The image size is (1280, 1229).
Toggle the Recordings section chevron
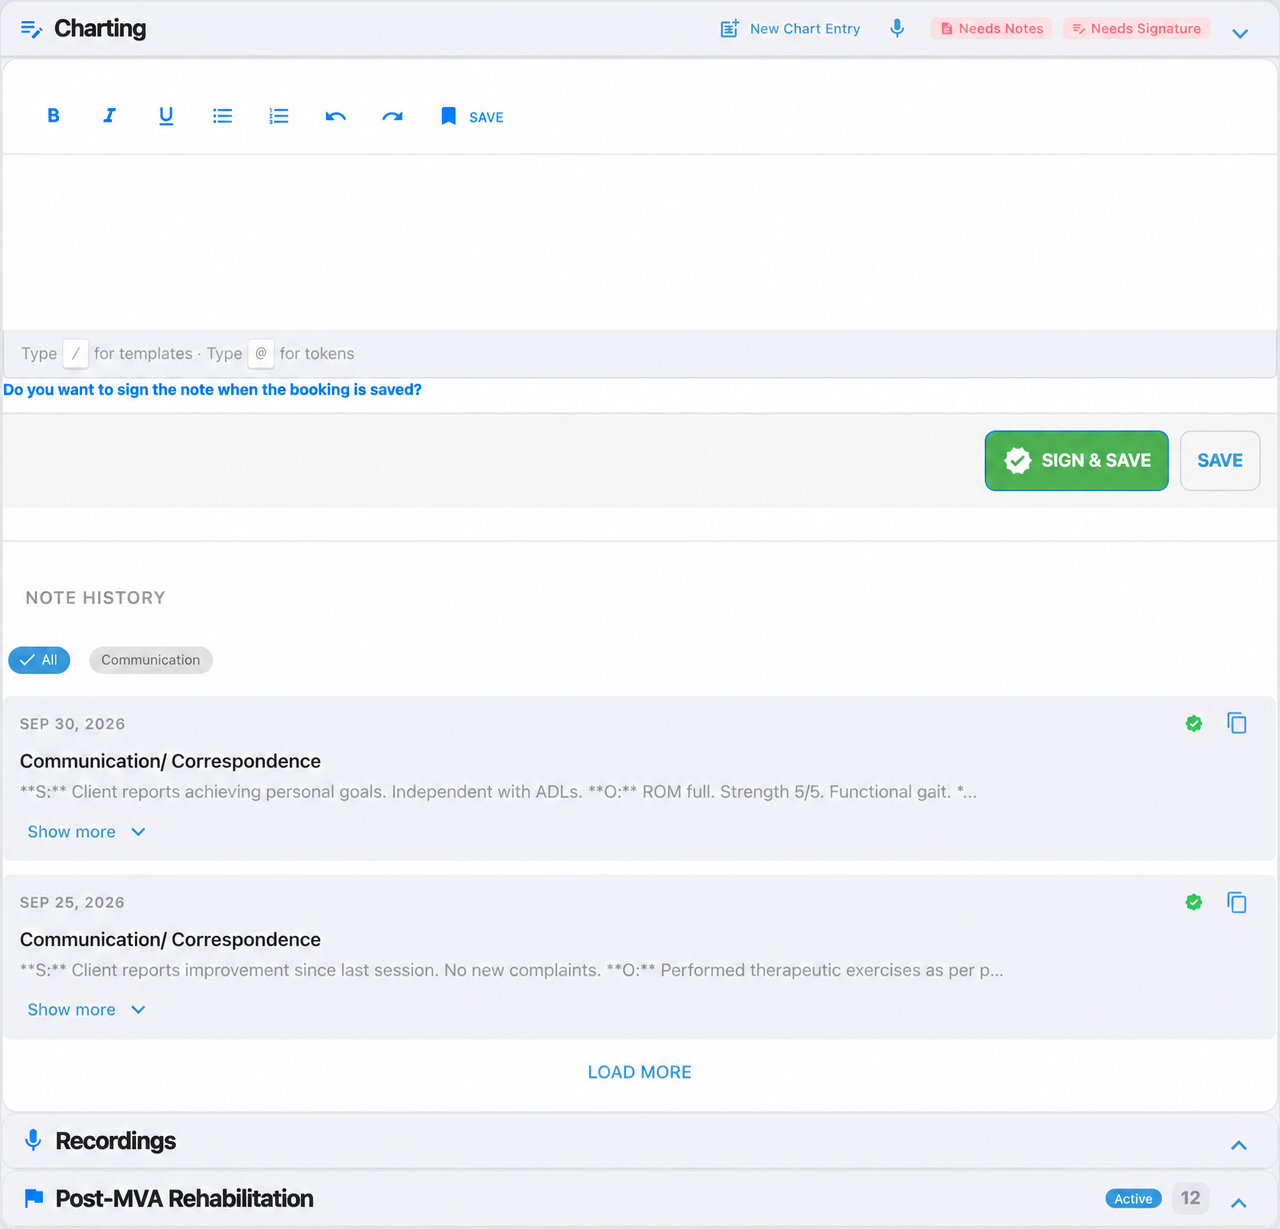tap(1239, 1145)
